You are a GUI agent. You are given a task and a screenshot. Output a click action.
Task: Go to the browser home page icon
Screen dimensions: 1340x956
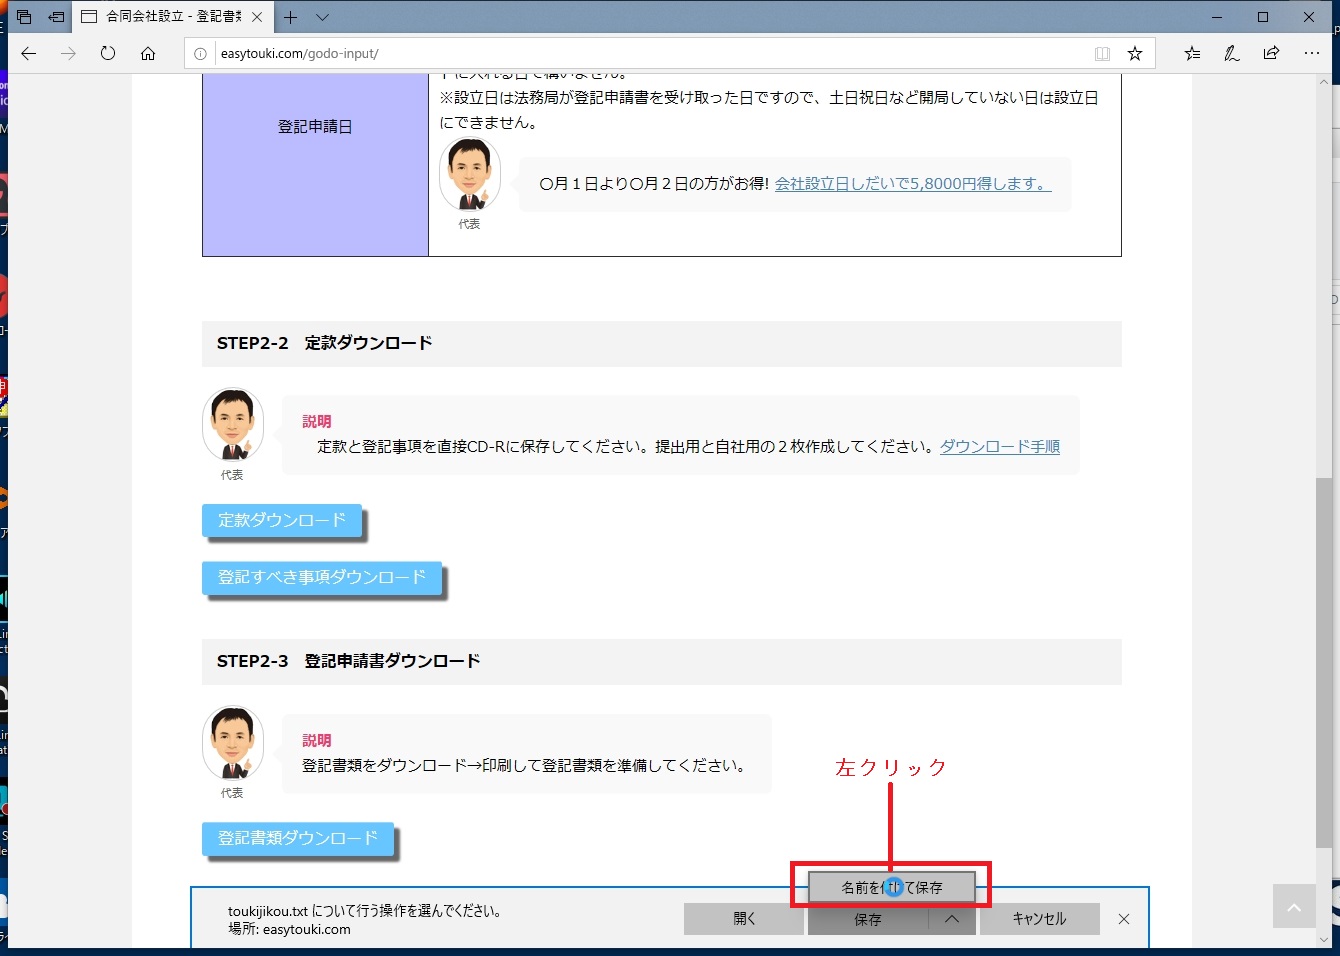pyautogui.click(x=148, y=54)
